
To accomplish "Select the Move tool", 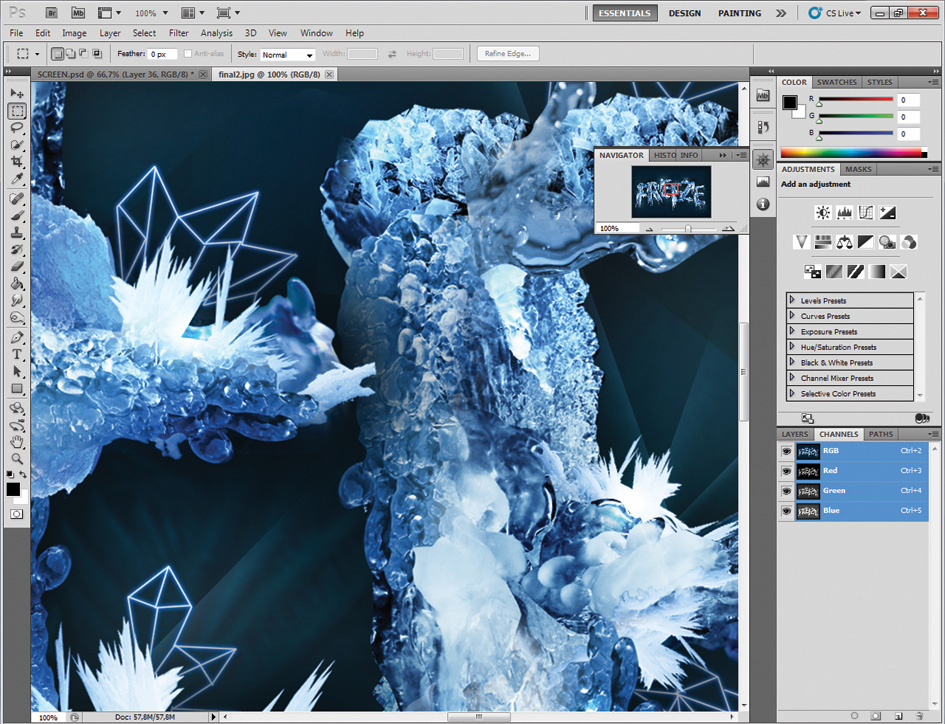I will pos(17,93).
